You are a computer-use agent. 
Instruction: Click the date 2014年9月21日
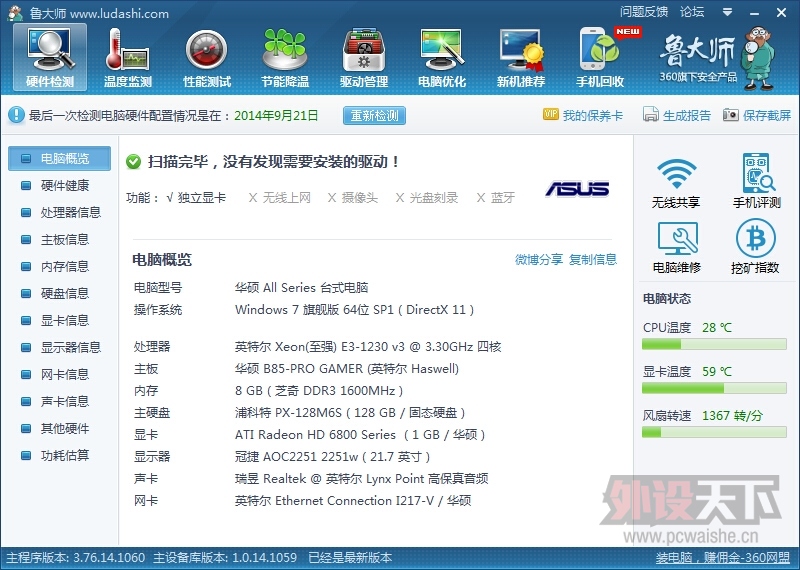coord(276,115)
